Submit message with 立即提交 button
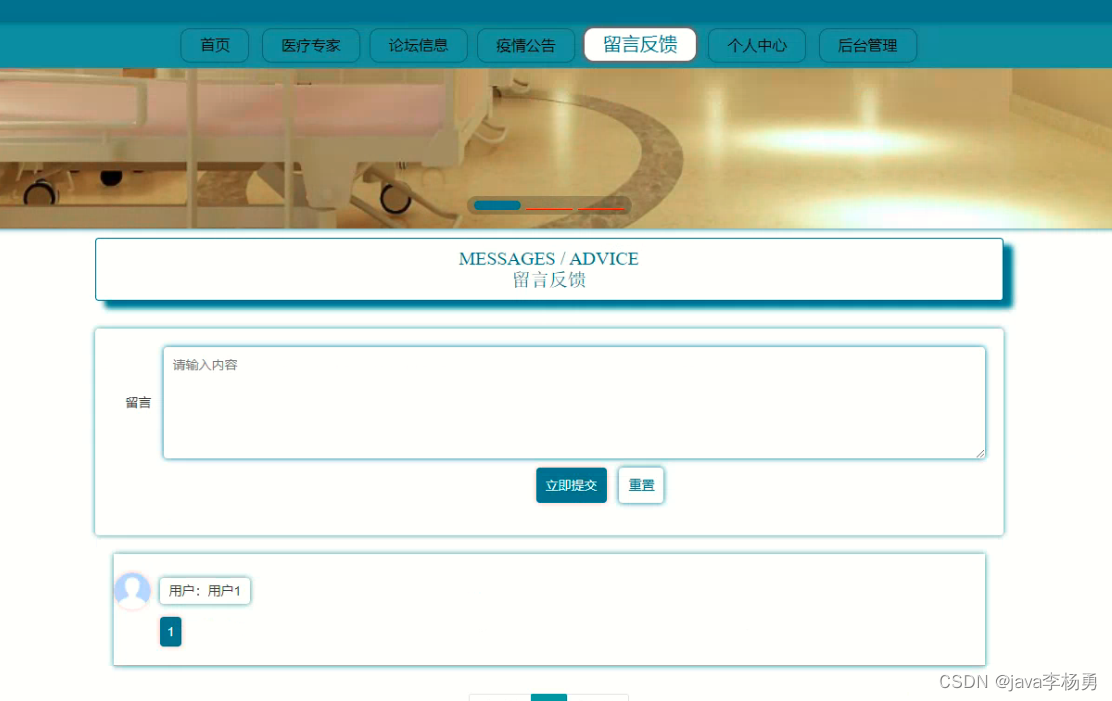 click(x=571, y=485)
